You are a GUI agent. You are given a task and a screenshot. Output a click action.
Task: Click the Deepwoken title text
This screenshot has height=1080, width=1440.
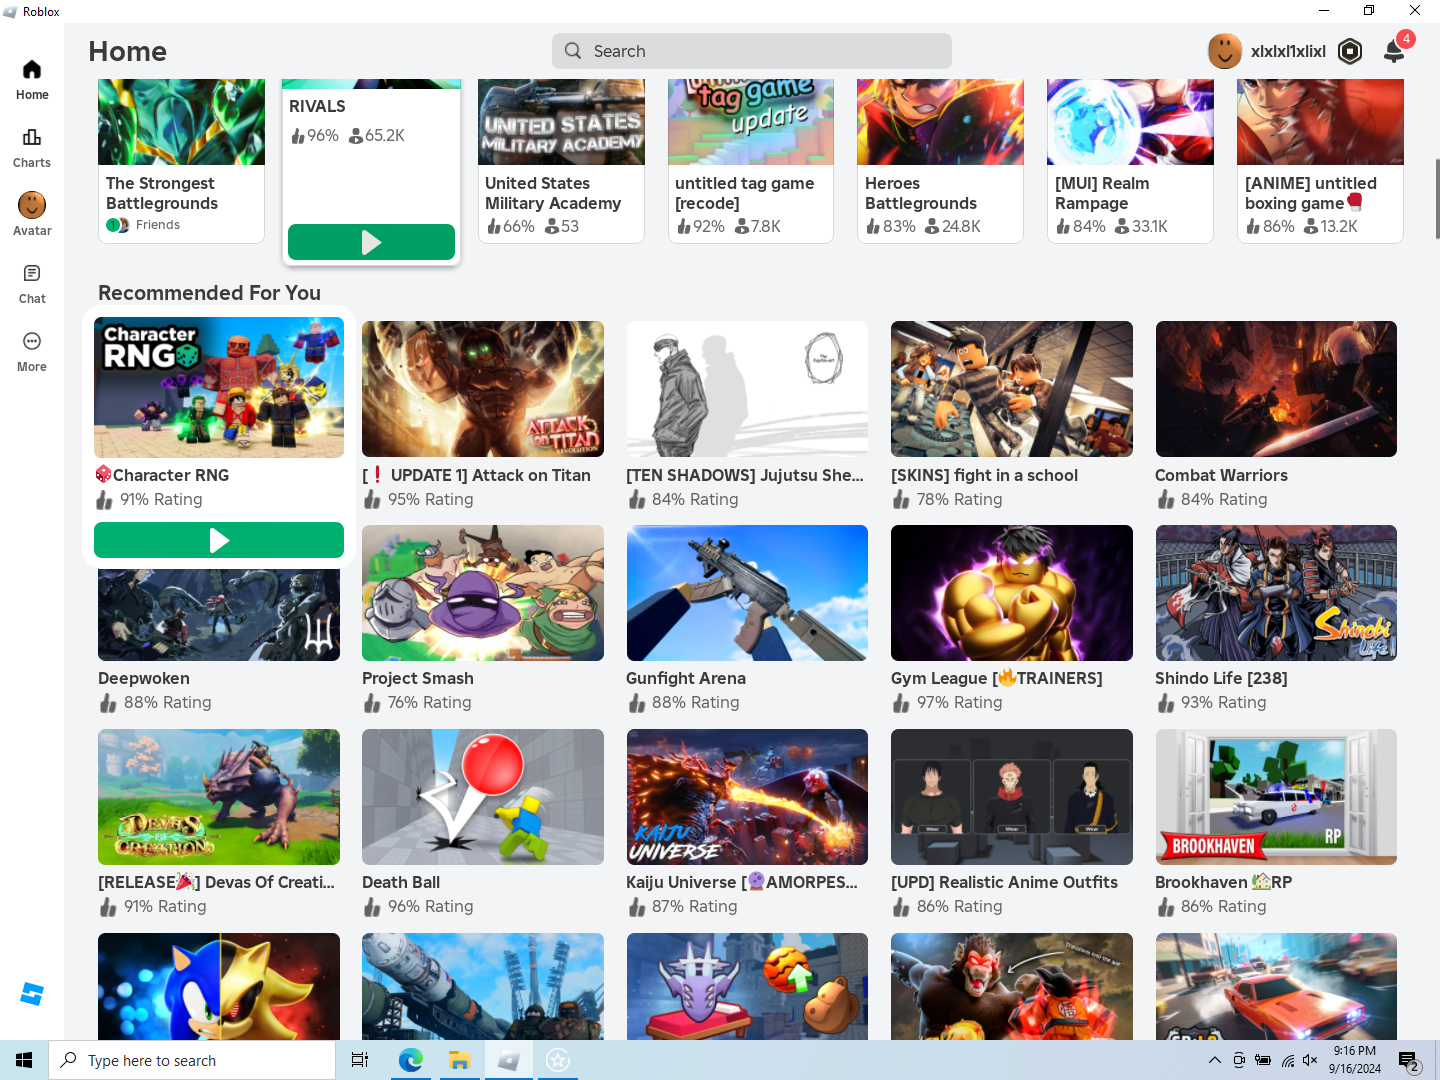(144, 678)
